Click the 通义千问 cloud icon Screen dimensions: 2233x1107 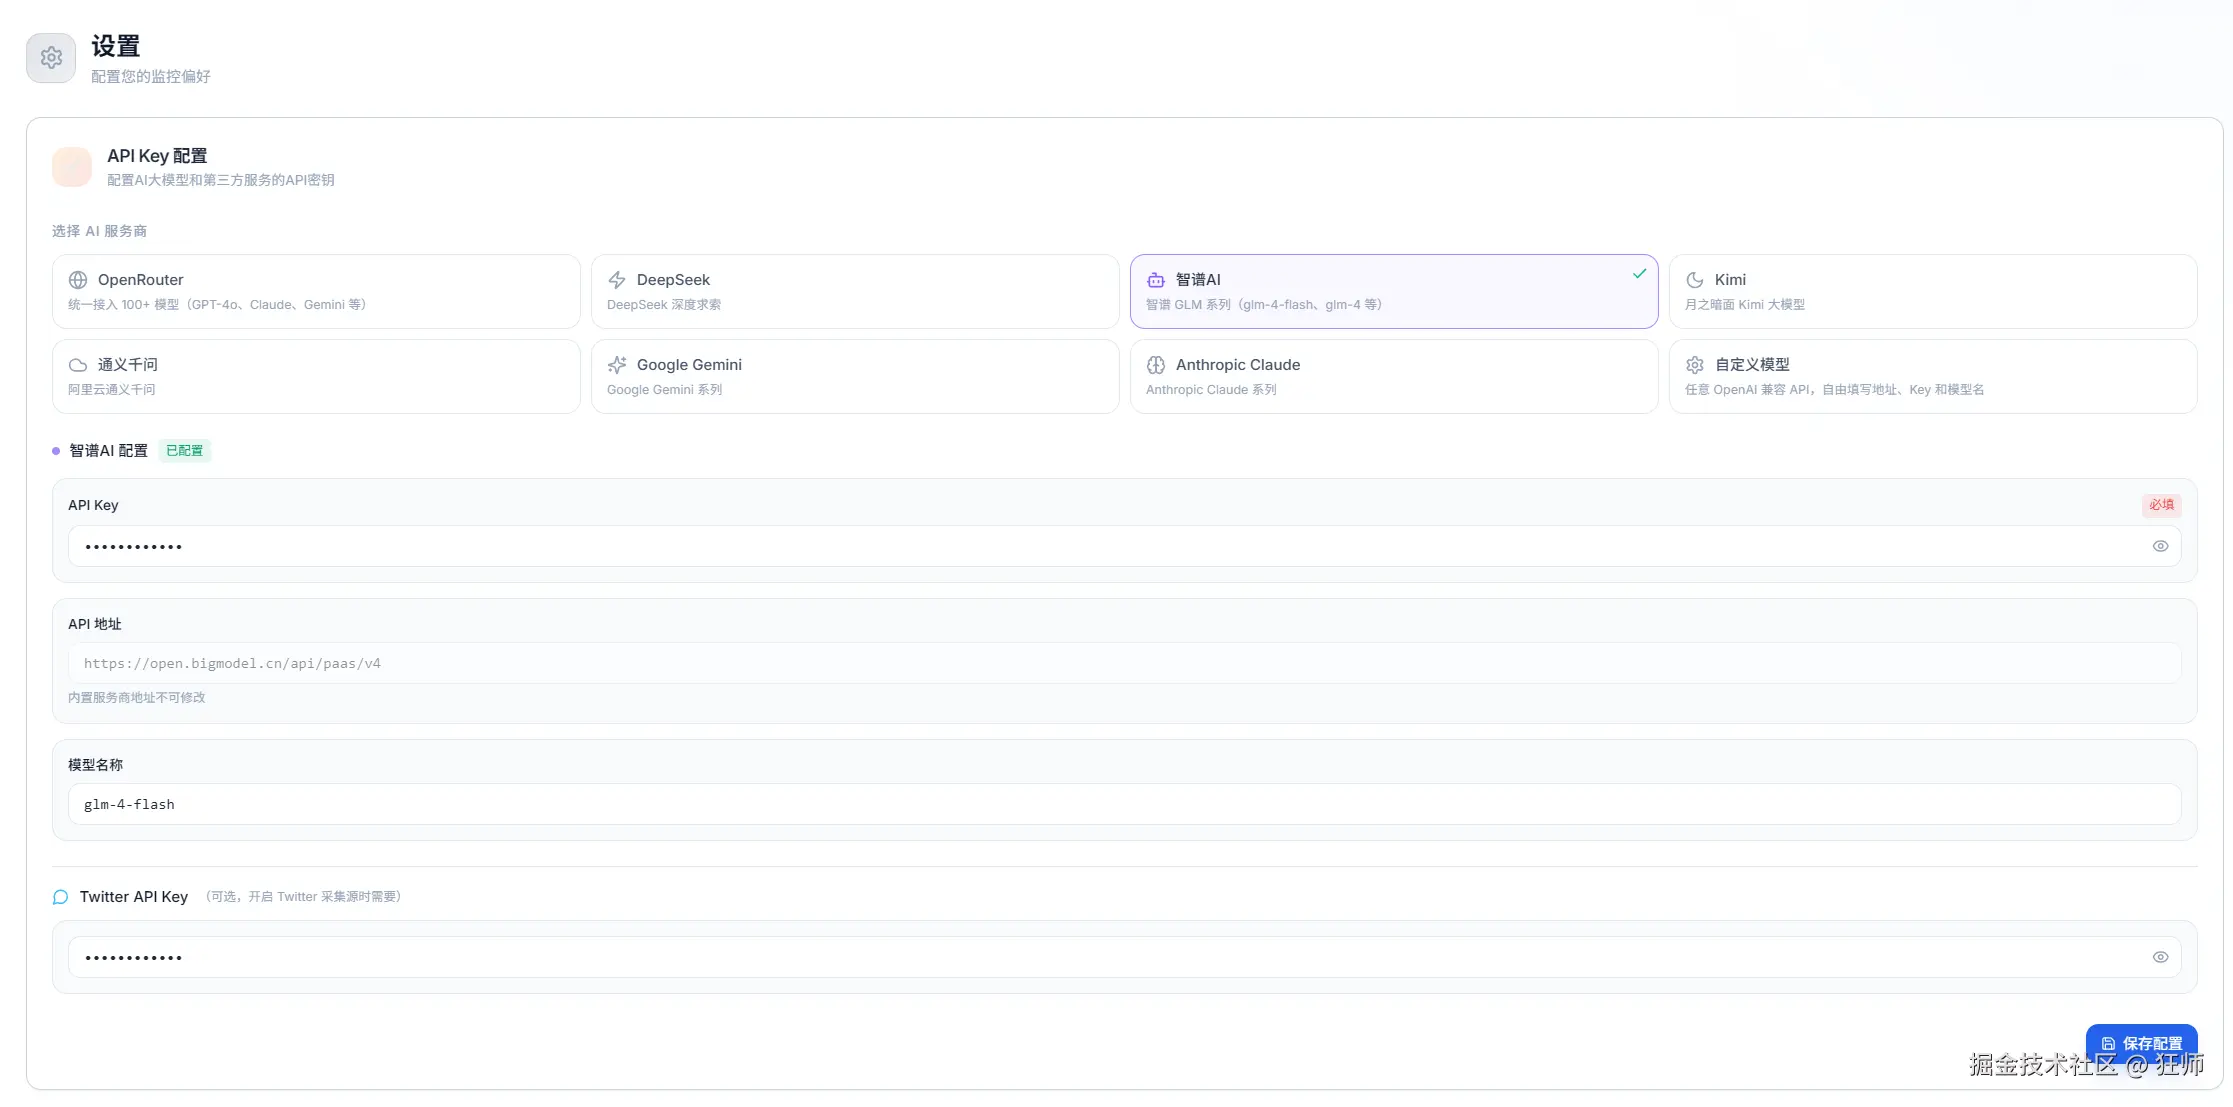78,365
